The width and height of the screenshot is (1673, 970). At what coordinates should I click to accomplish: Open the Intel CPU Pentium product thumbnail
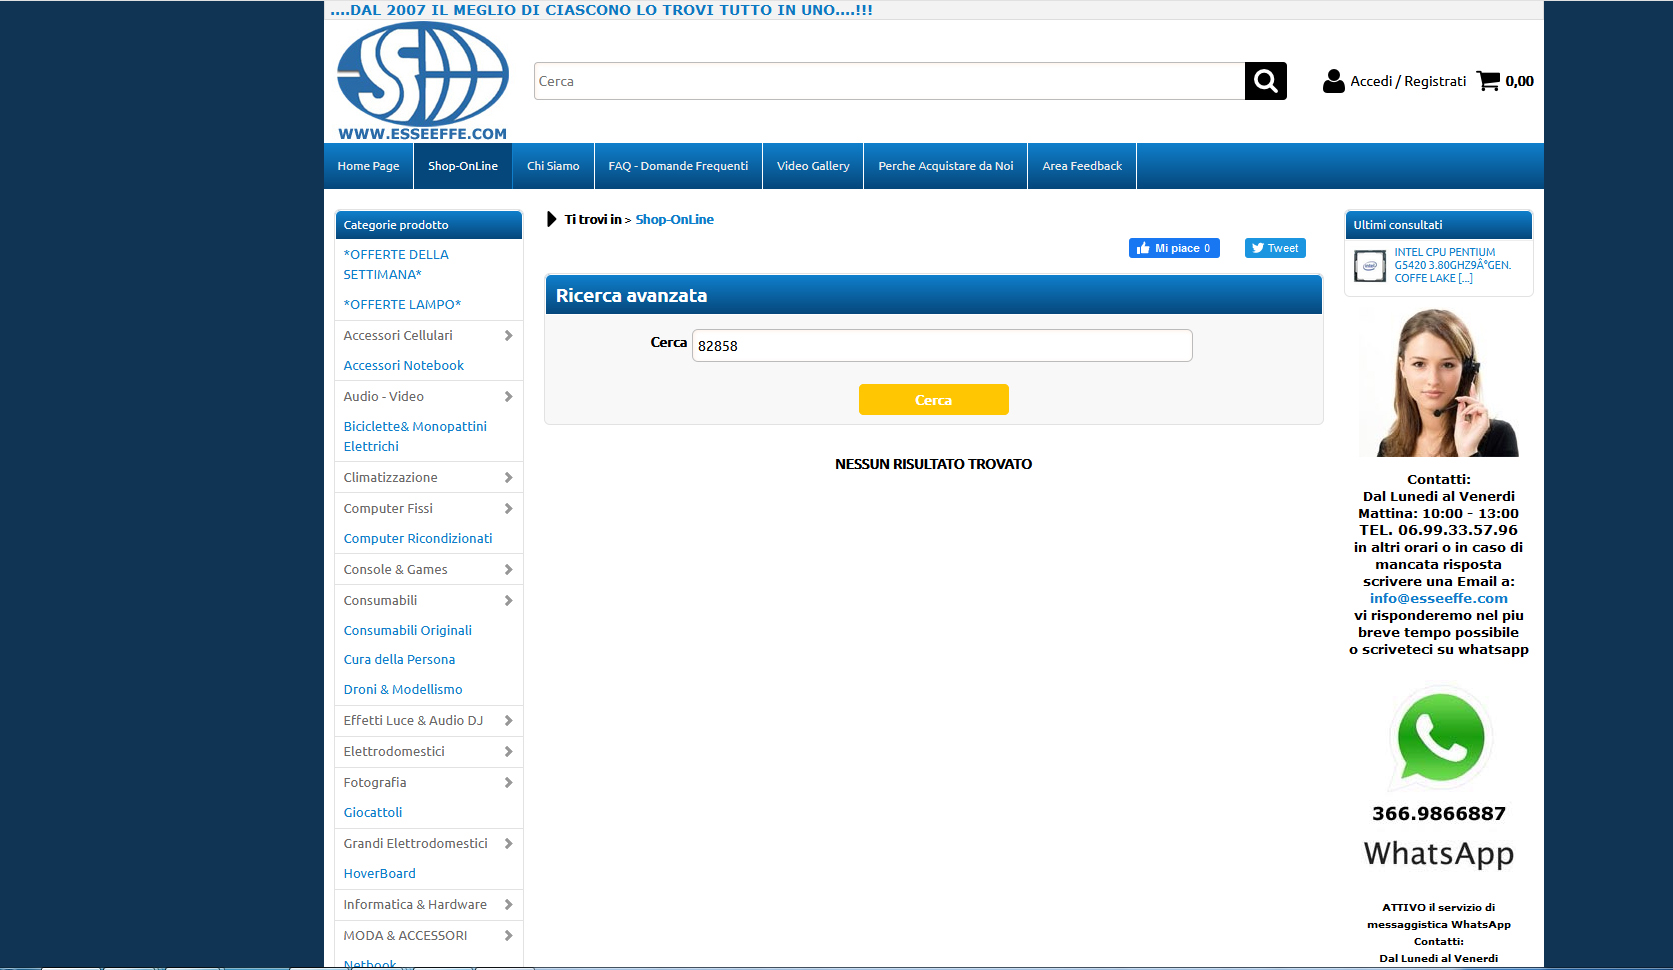point(1370,266)
